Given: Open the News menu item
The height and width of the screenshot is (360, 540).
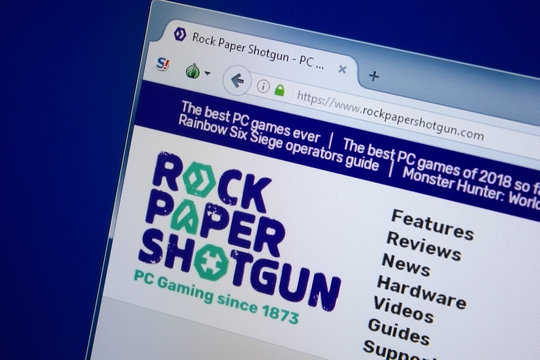Looking at the screenshot, I should coord(406,264).
